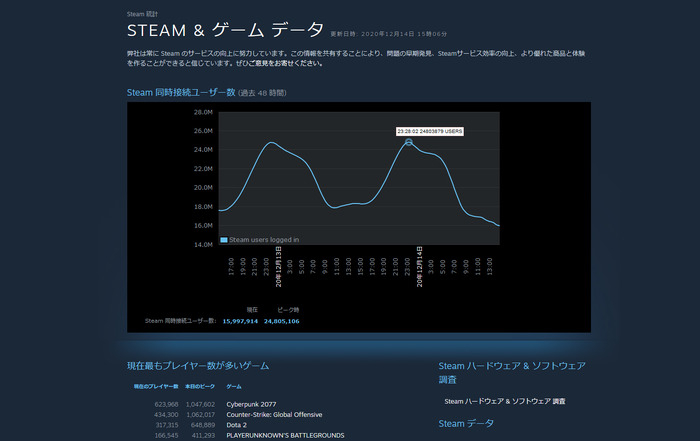Open Steam ハードウェア & ソフトウェア 調査 link
The image size is (700, 441).
click(504, 401)
